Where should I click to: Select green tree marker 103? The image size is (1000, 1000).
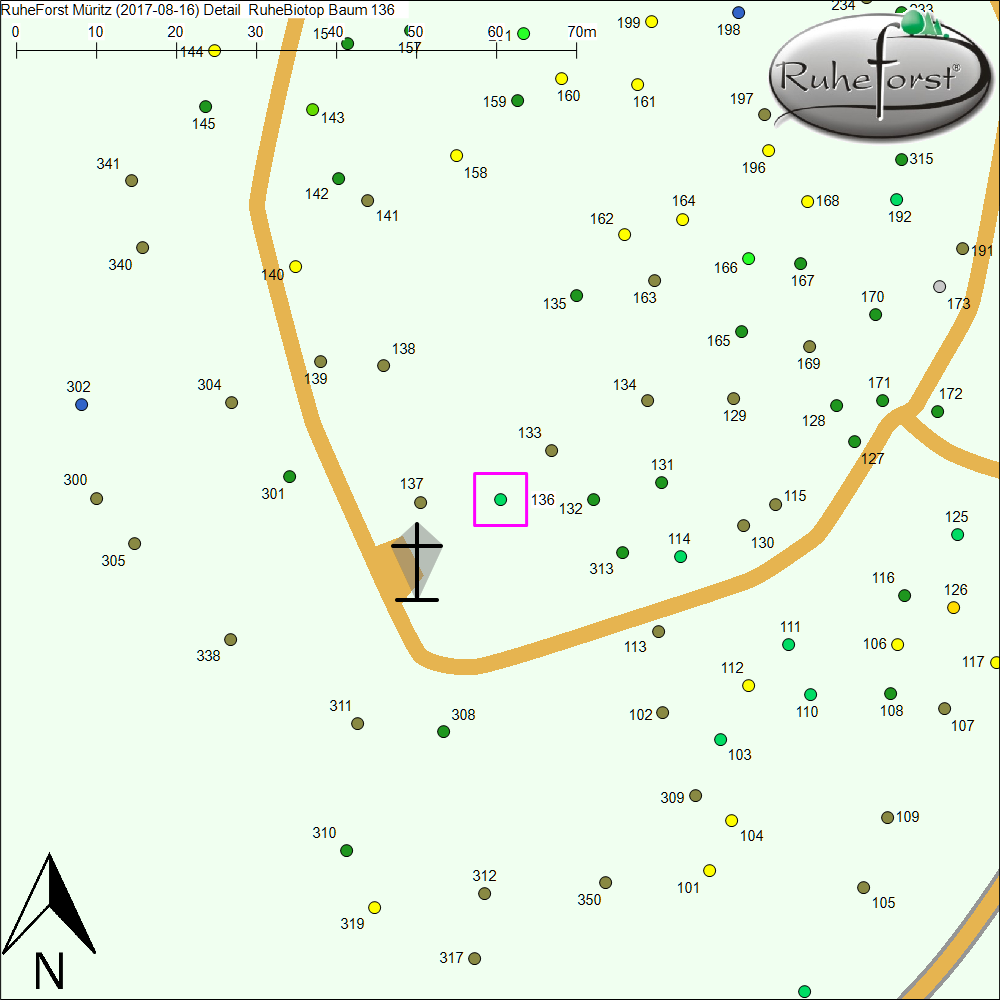click(720, 740)
